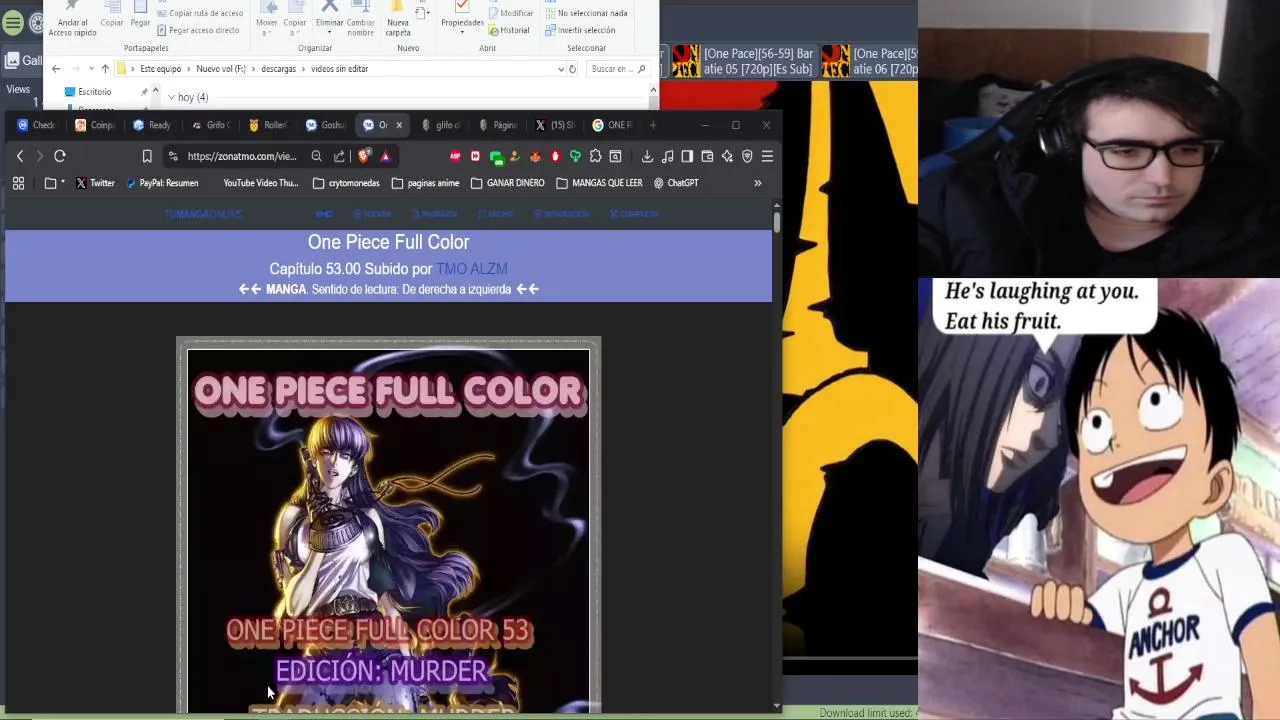Switch to the Ready browser tab
This screenshot has height=720, width=1280.
point(152,125)
